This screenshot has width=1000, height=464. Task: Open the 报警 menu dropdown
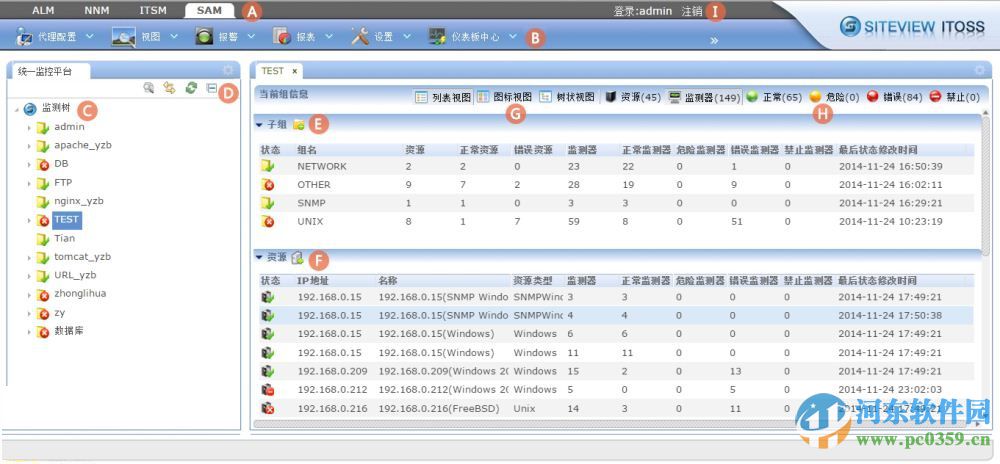251,37
